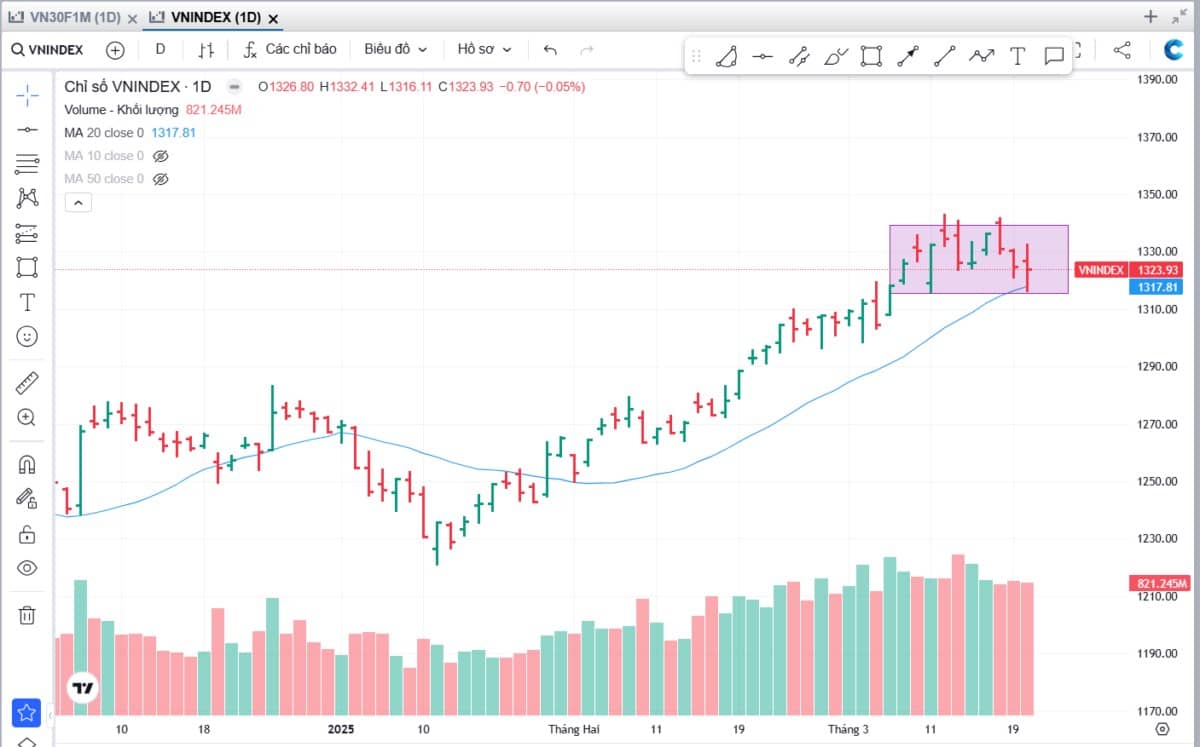
Task: Hide all drawings with the eye icon
Action: click(27, 568)
